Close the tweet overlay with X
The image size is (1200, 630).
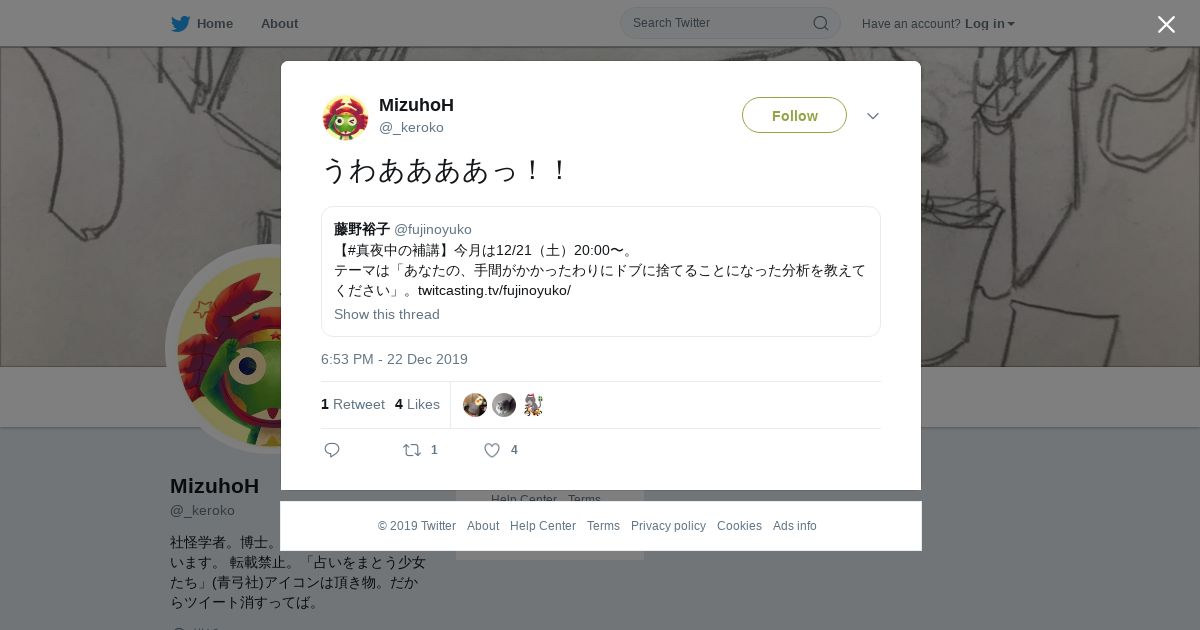coord(1166,24)
